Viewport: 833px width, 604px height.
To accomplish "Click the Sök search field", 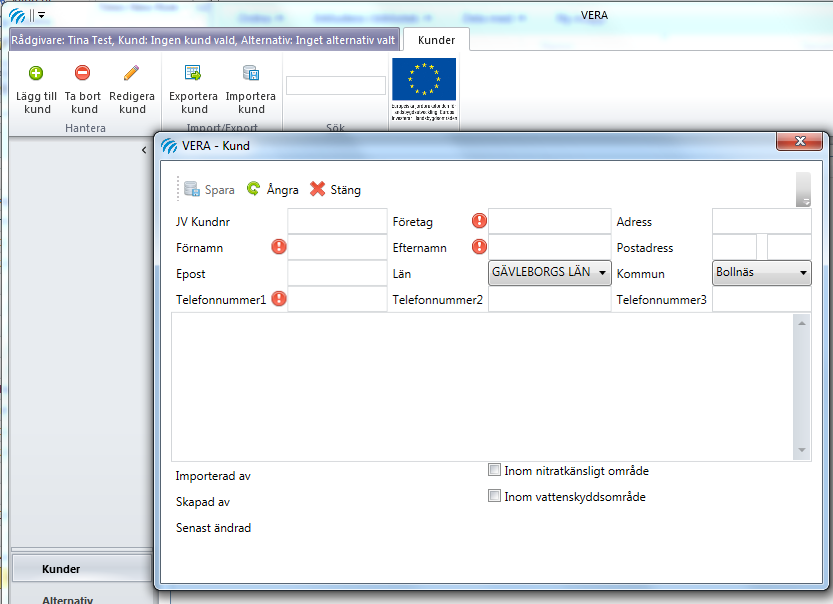I will [336, 86].
